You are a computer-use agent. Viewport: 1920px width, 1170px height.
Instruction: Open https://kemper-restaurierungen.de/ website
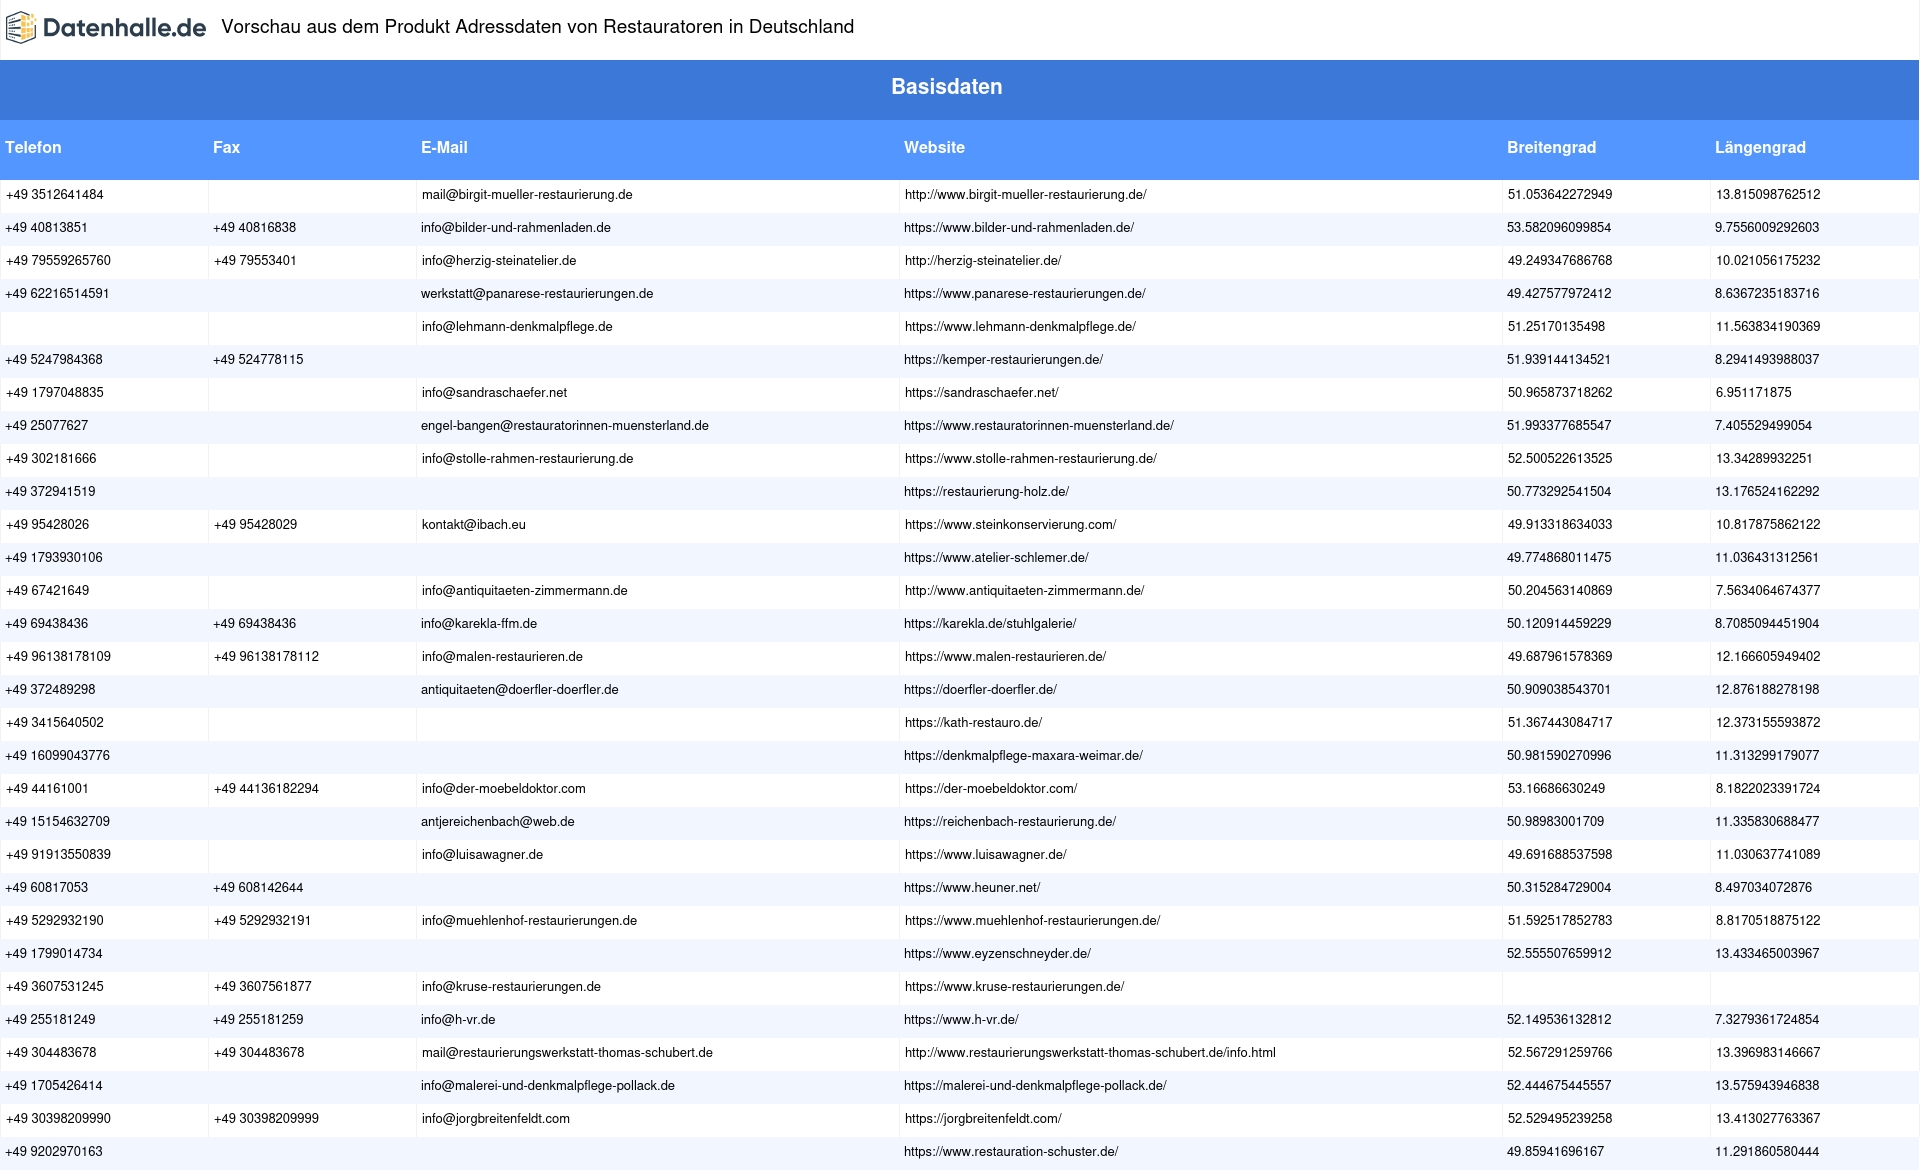(1003, 360)
